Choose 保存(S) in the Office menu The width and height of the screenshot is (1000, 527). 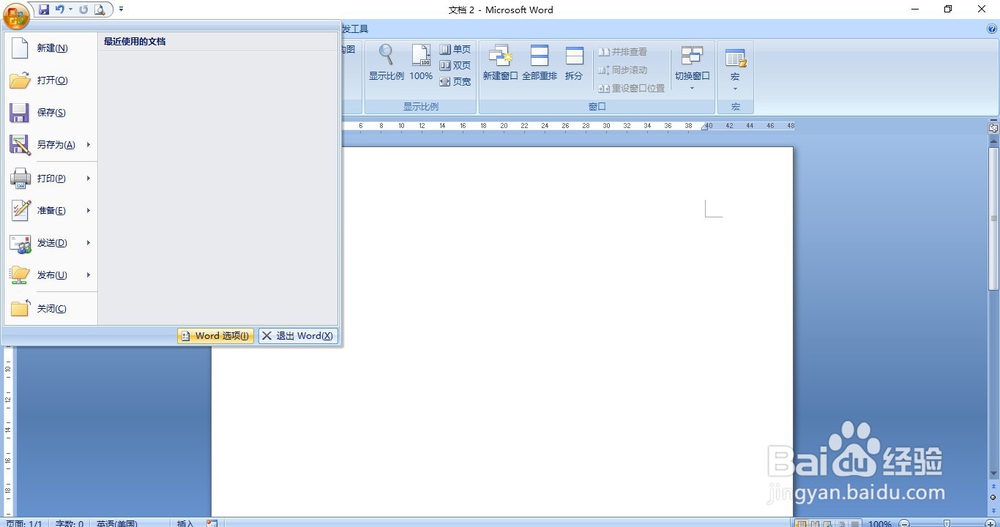[x=51, y=112]
